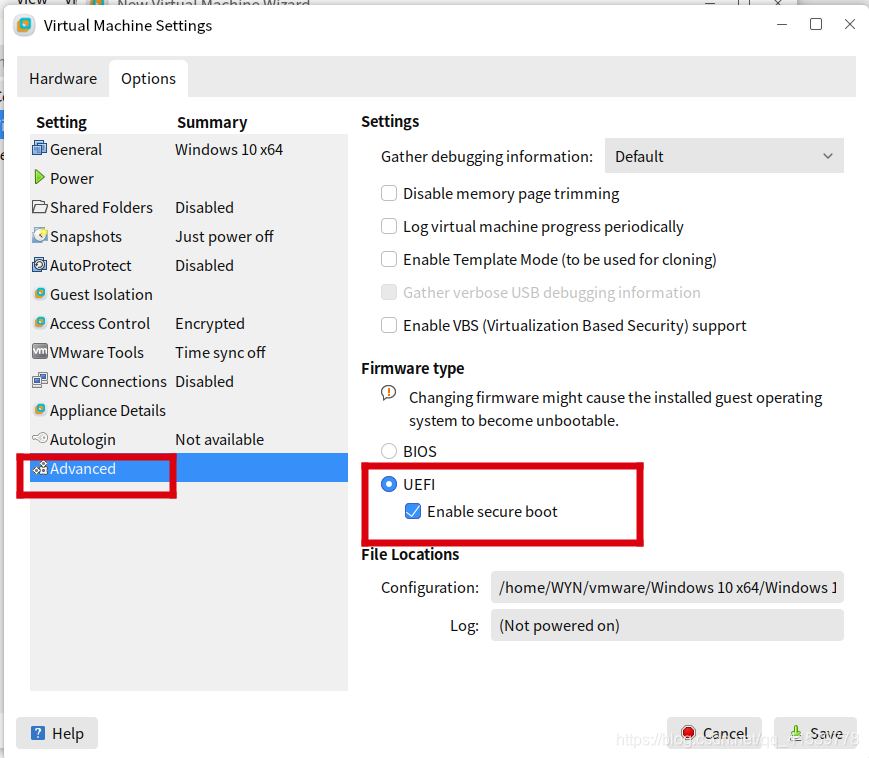Select Autologin setting row

[x=189, y=439]
